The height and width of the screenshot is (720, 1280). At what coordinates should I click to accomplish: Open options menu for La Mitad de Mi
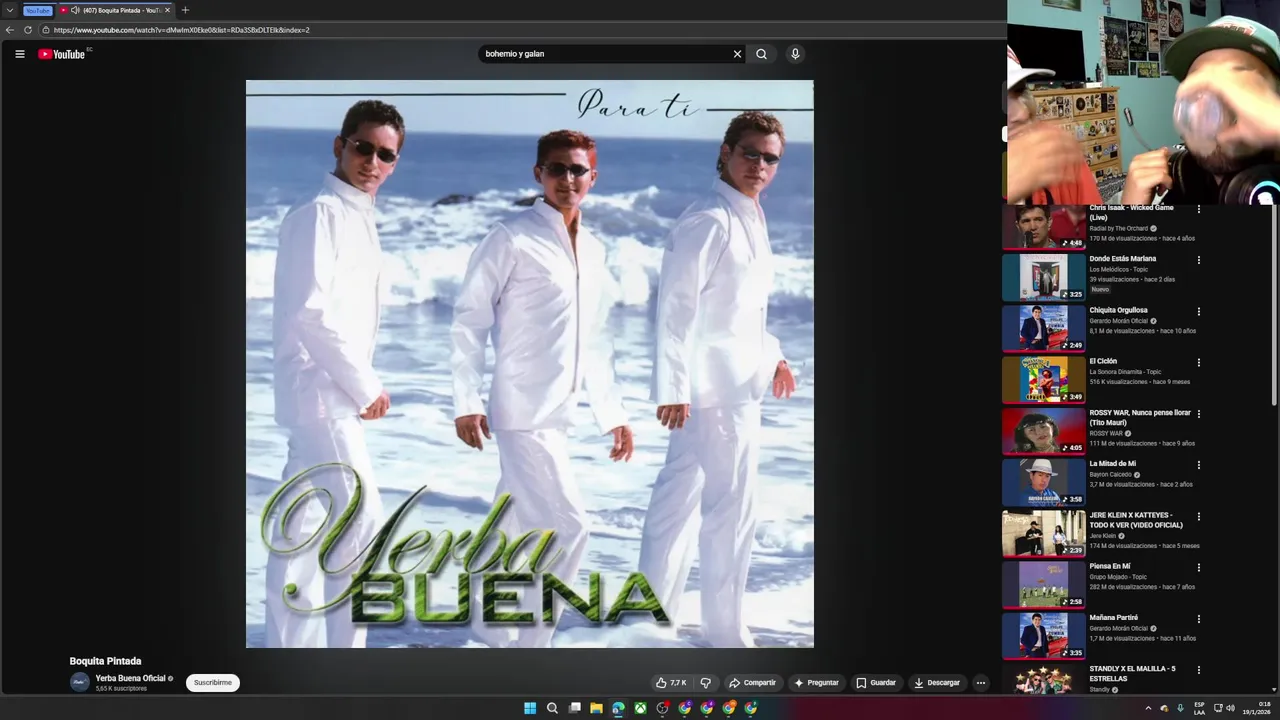coord(1198,465)
